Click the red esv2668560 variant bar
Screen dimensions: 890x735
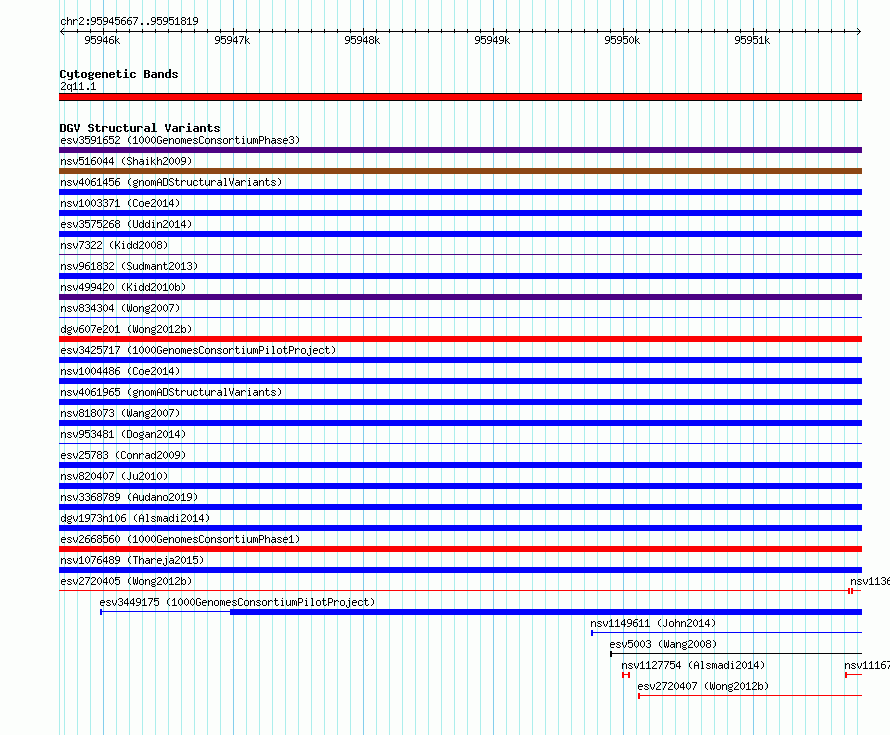(x=460, y=549)
